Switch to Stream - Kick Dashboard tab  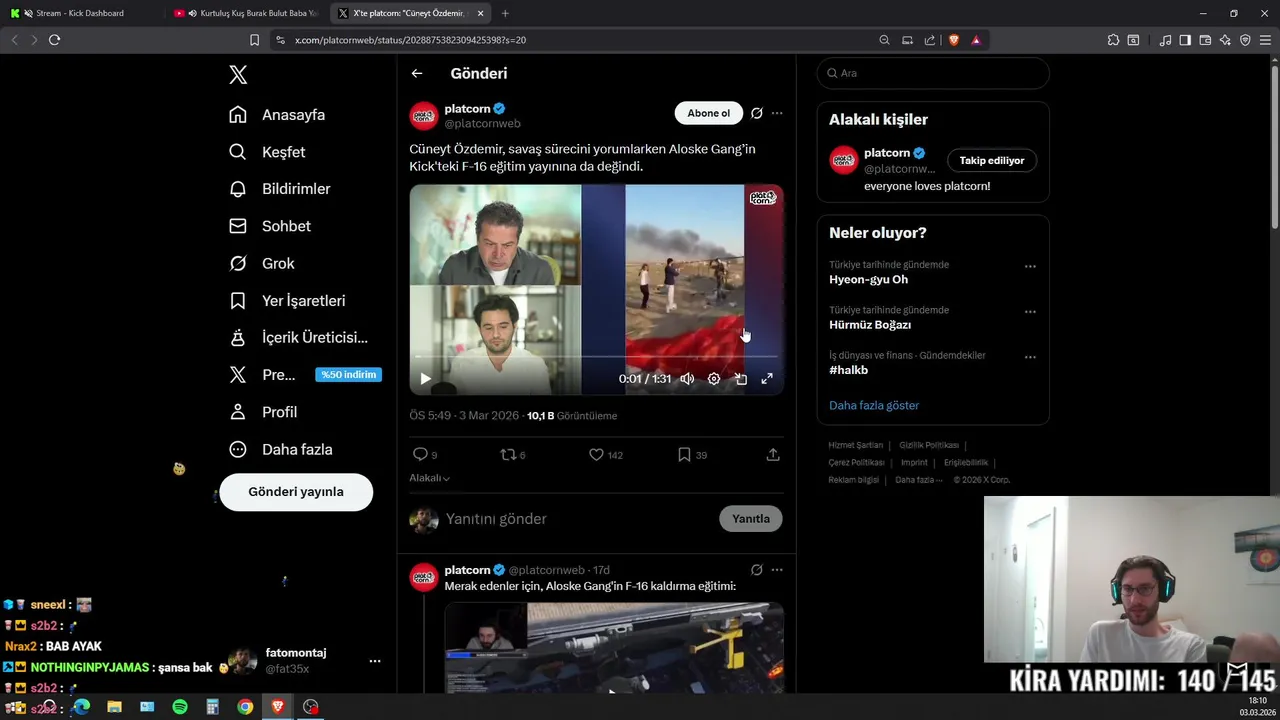click(x=80, y=13)
